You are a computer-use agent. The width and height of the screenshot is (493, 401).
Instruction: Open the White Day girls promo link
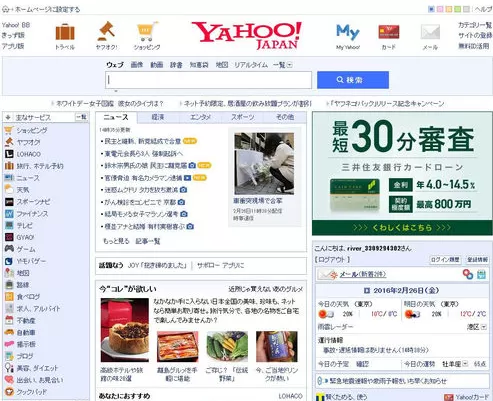[x=110, y=104]
